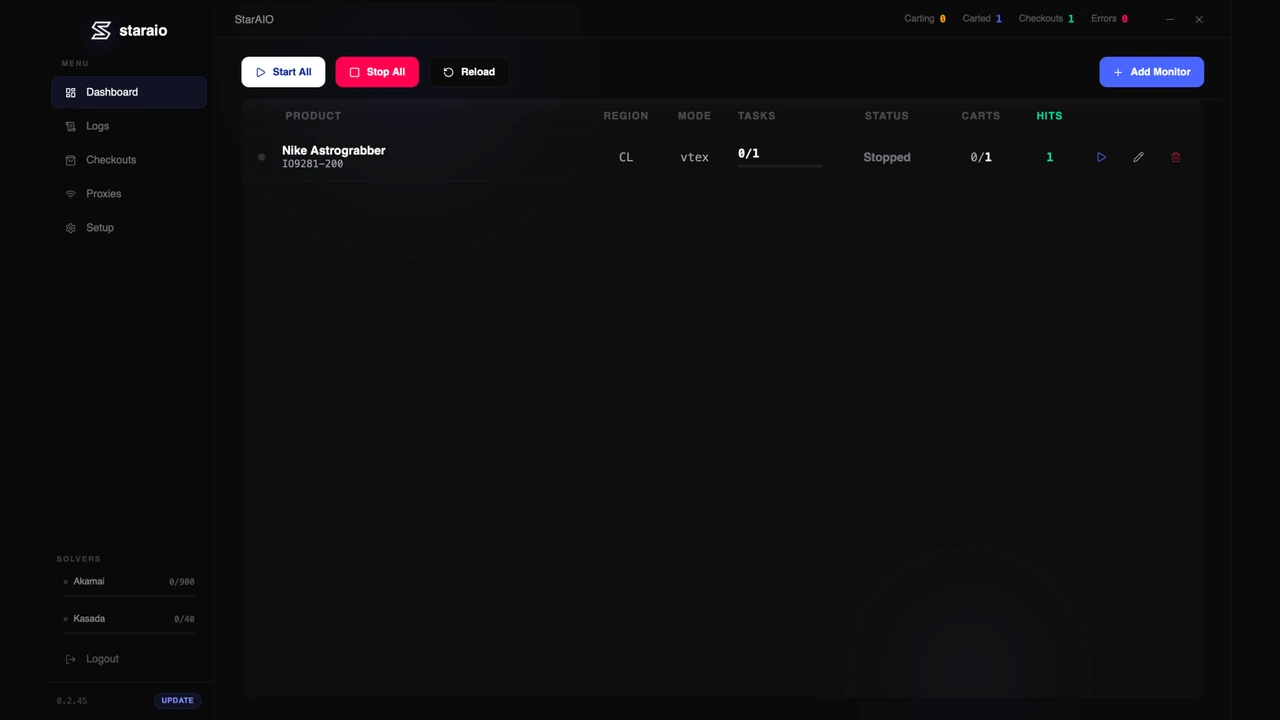Click the CARTS column header

tap(981, 116)
